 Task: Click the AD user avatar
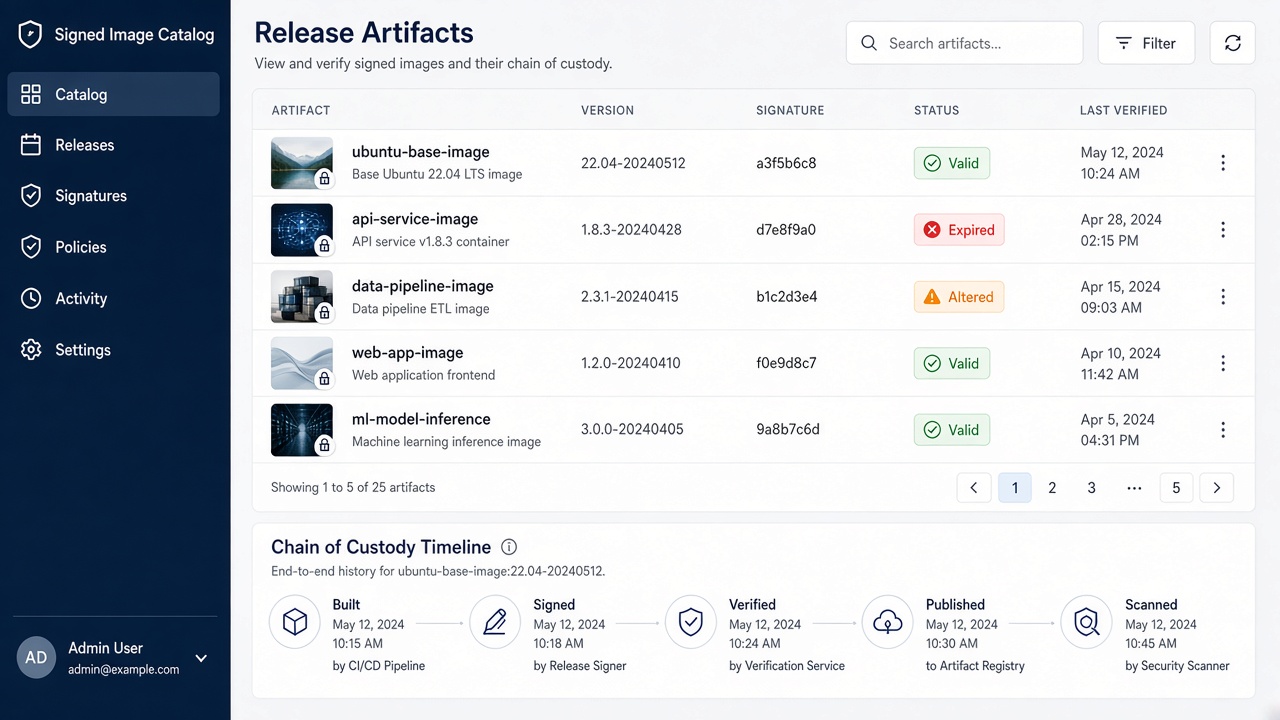36,658
